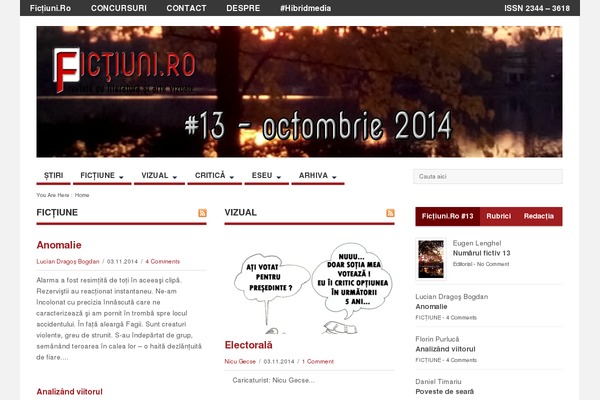Expand the FICȚIUNE menu dropdown arrow

(x=121, y=177)
